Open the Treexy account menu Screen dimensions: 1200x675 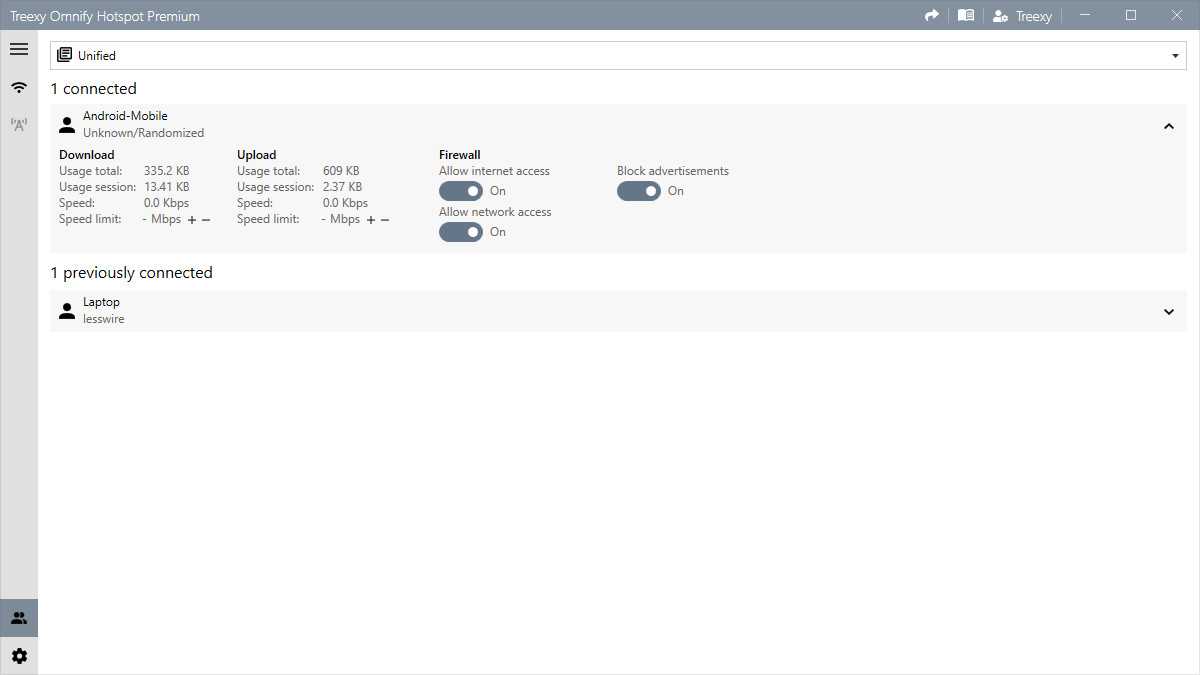(1022, 15)
